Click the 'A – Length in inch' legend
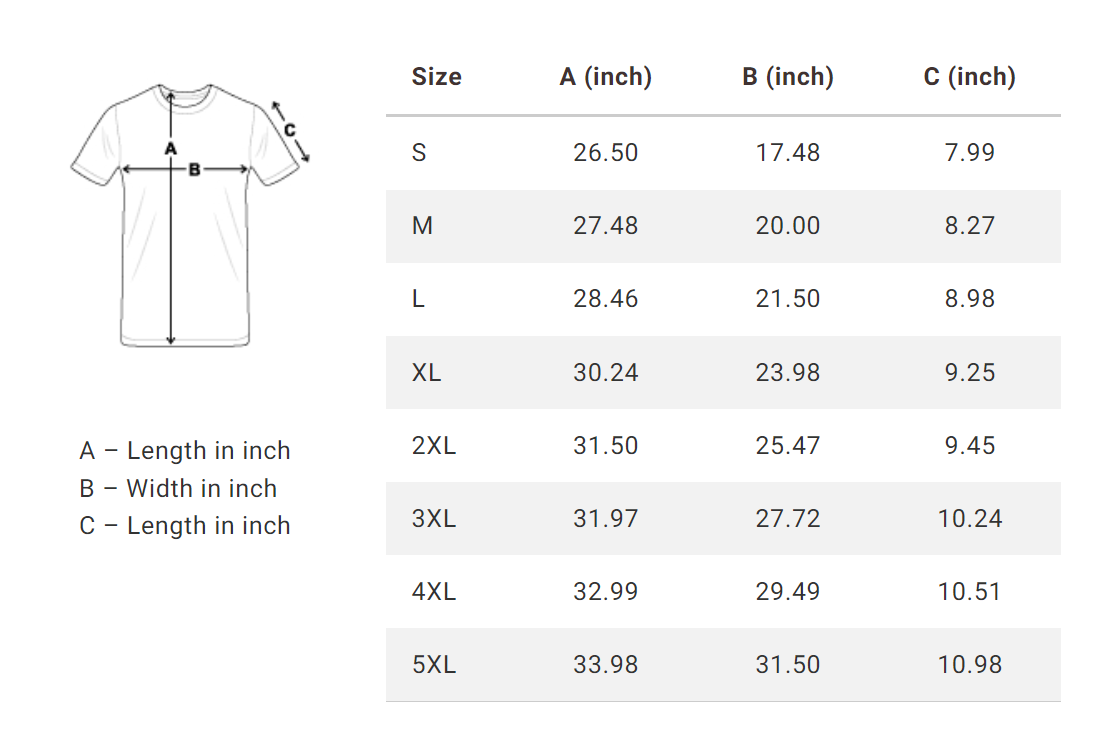This screenshot has width=1115, height=733. tap(185, 451)
